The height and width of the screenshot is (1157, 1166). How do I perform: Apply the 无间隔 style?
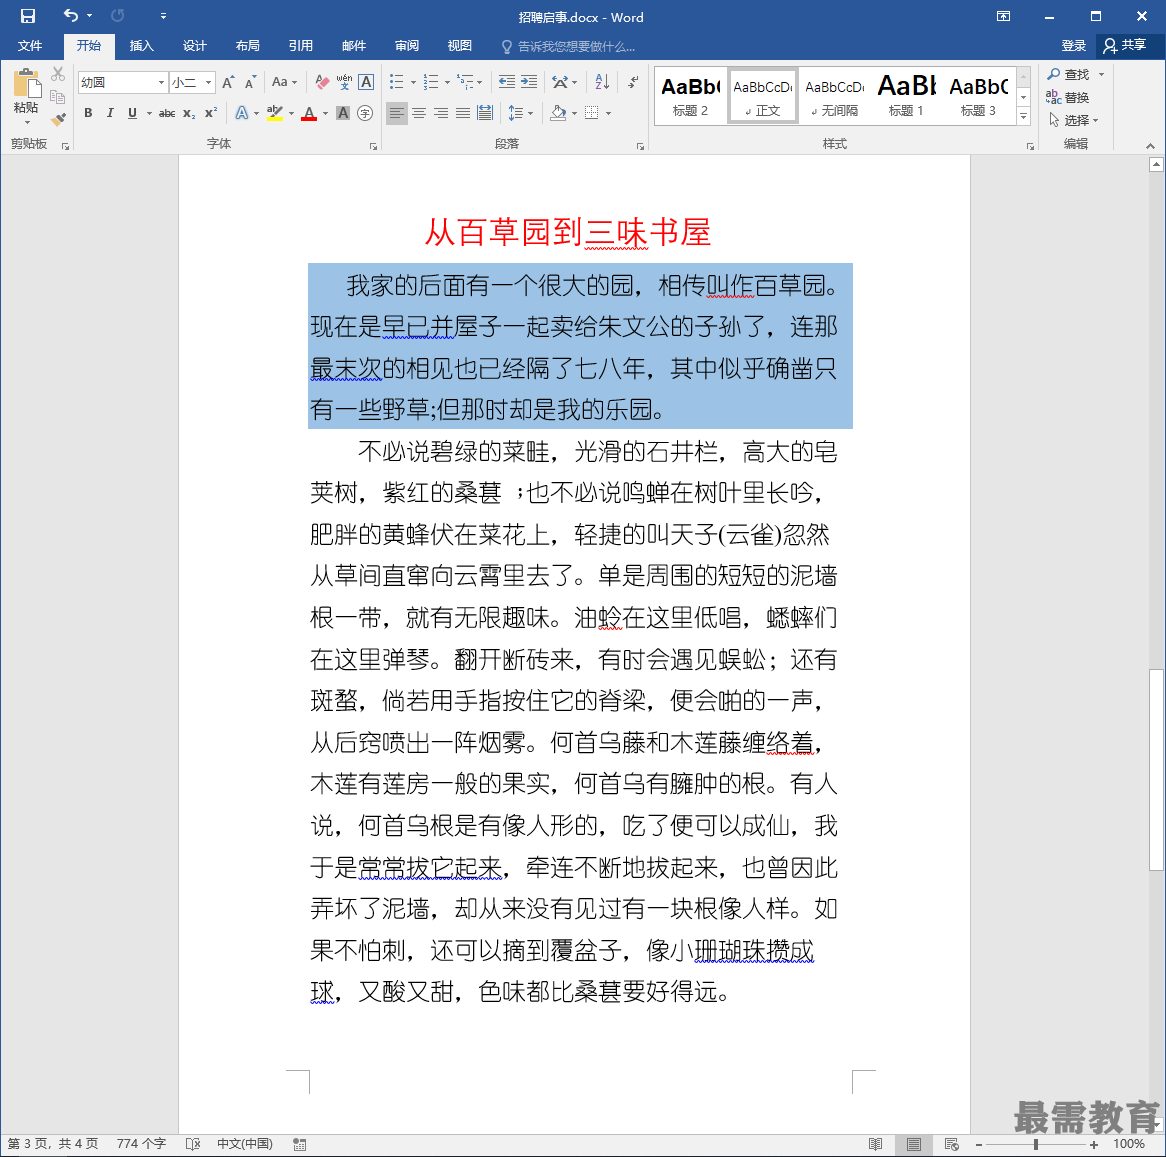coord(834,97)
